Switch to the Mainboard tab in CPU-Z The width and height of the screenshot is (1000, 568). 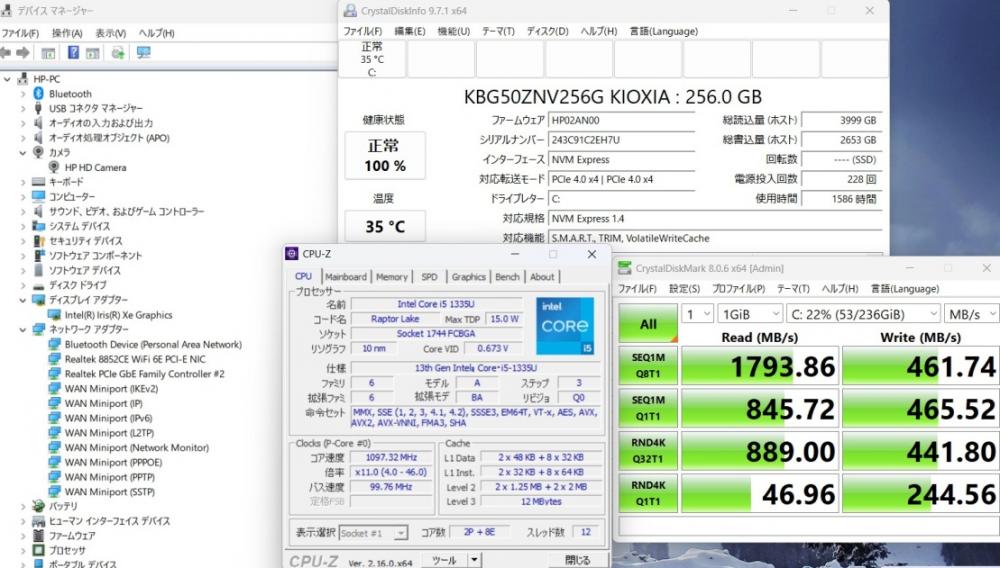[346, 277]
